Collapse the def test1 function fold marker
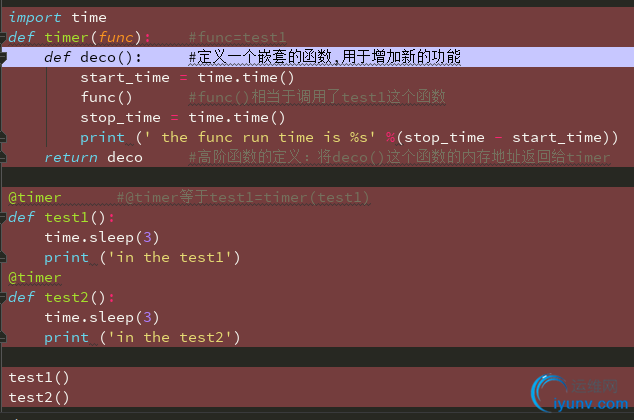 [4, 218]
